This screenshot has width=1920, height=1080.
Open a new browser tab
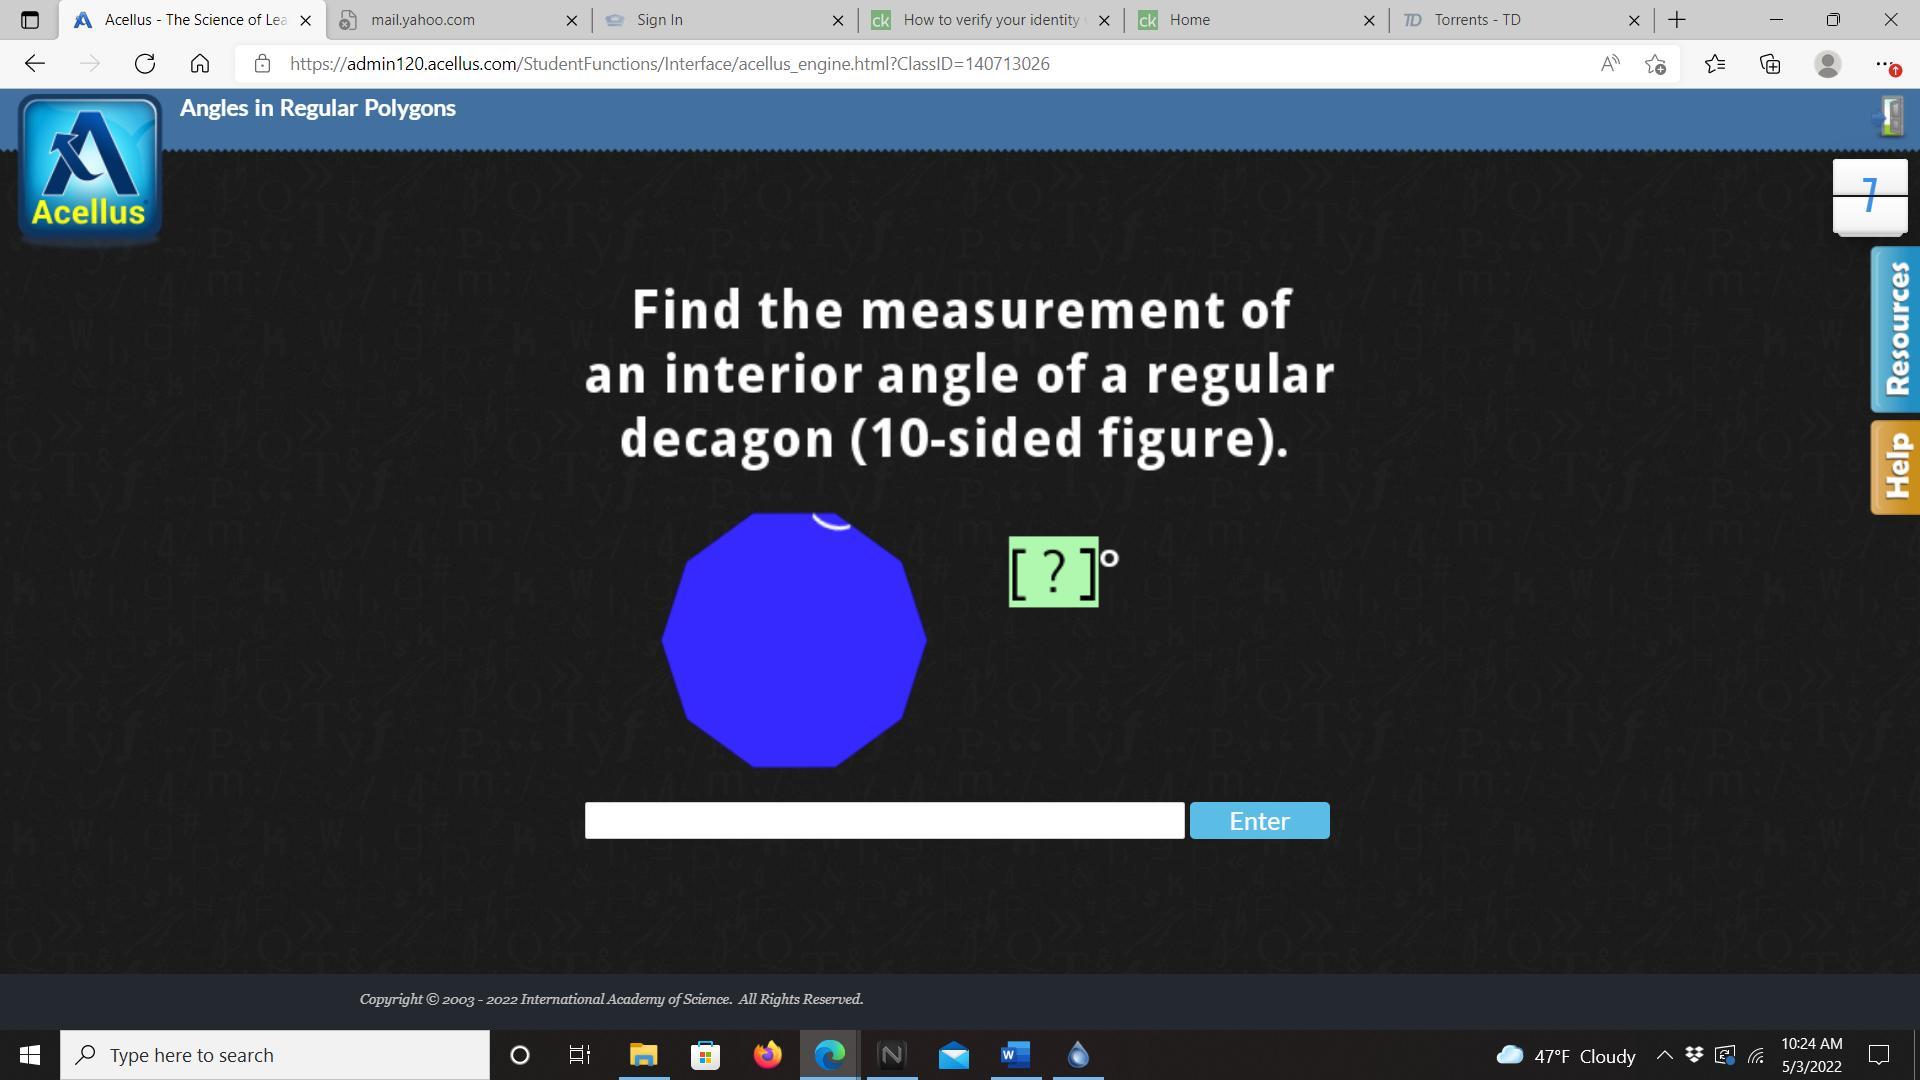[1677, 20]
